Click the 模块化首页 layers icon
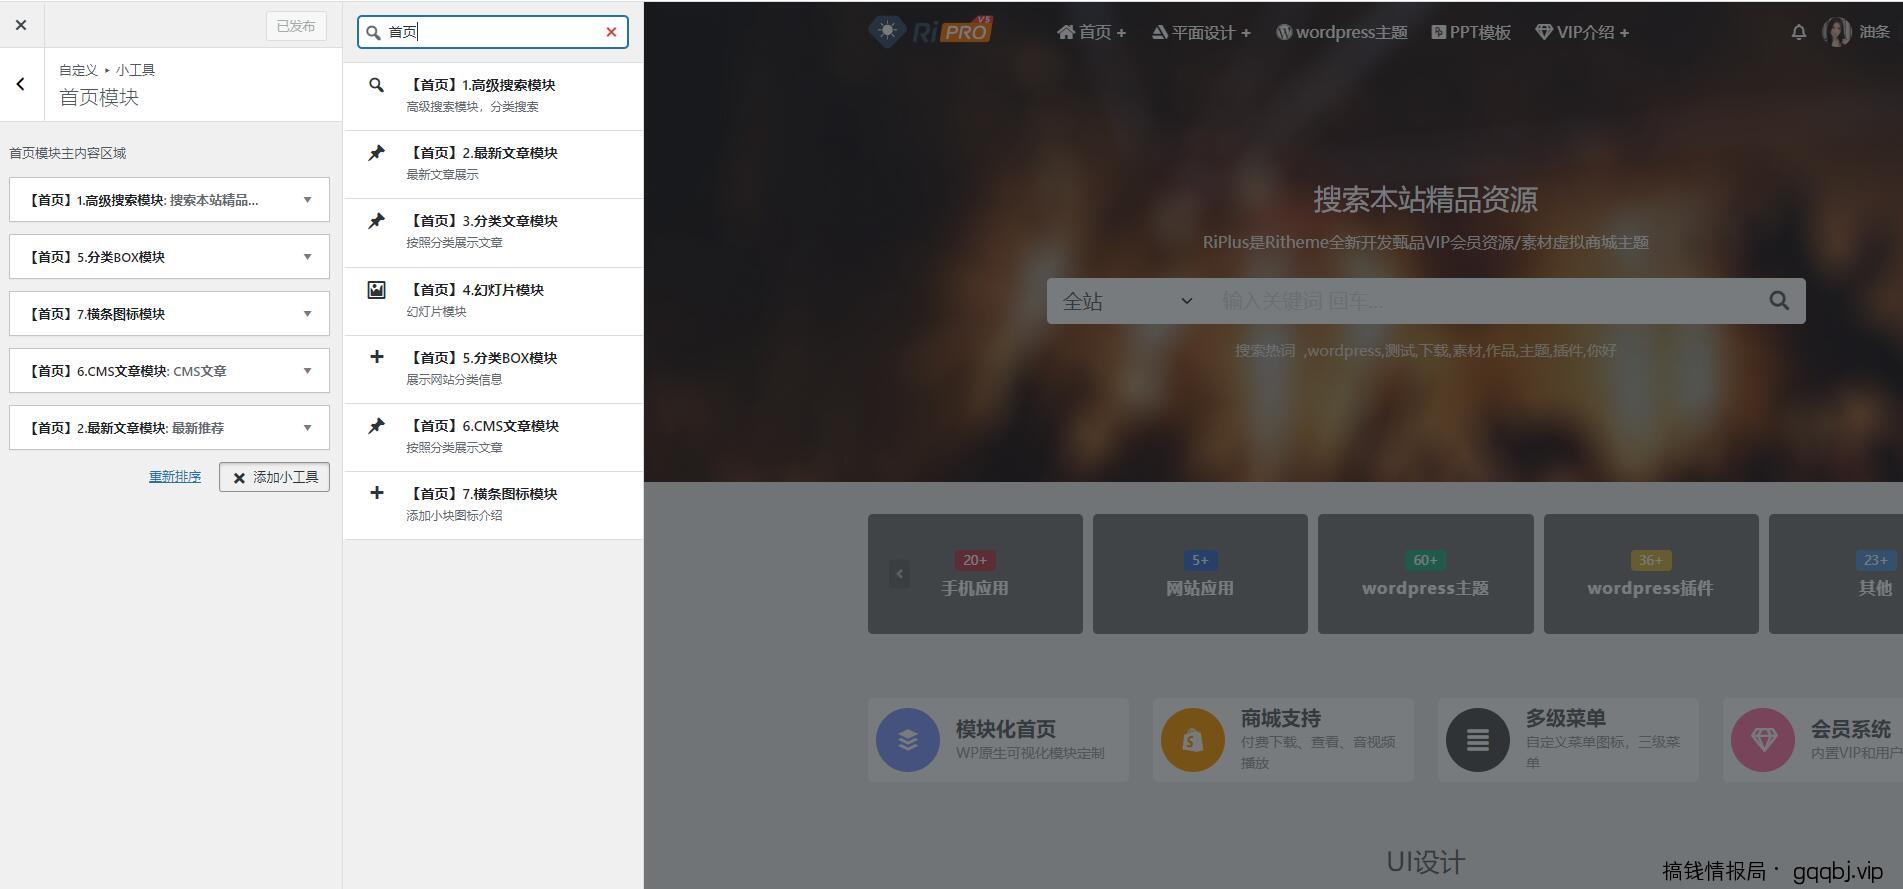 908,740
